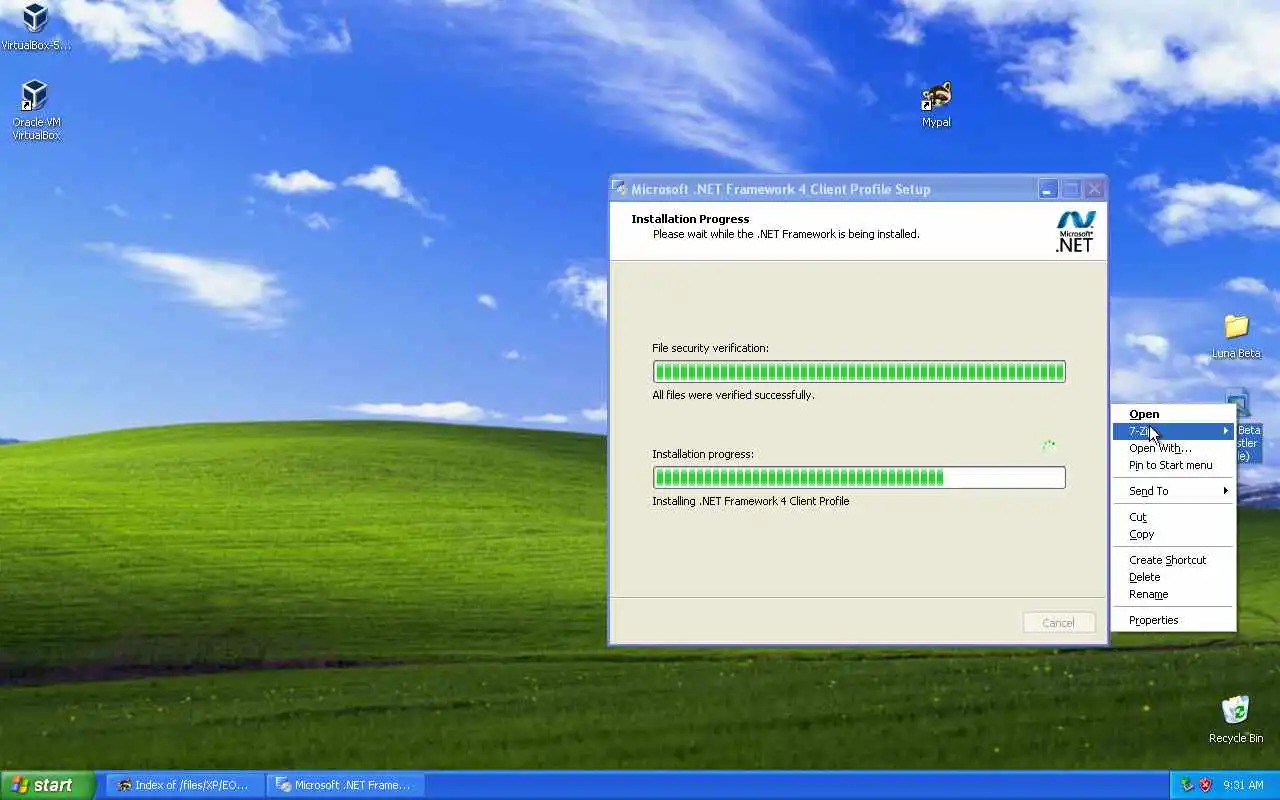
Task: Choose Rename in the context menu
Action: click(x=1174, y=594)
